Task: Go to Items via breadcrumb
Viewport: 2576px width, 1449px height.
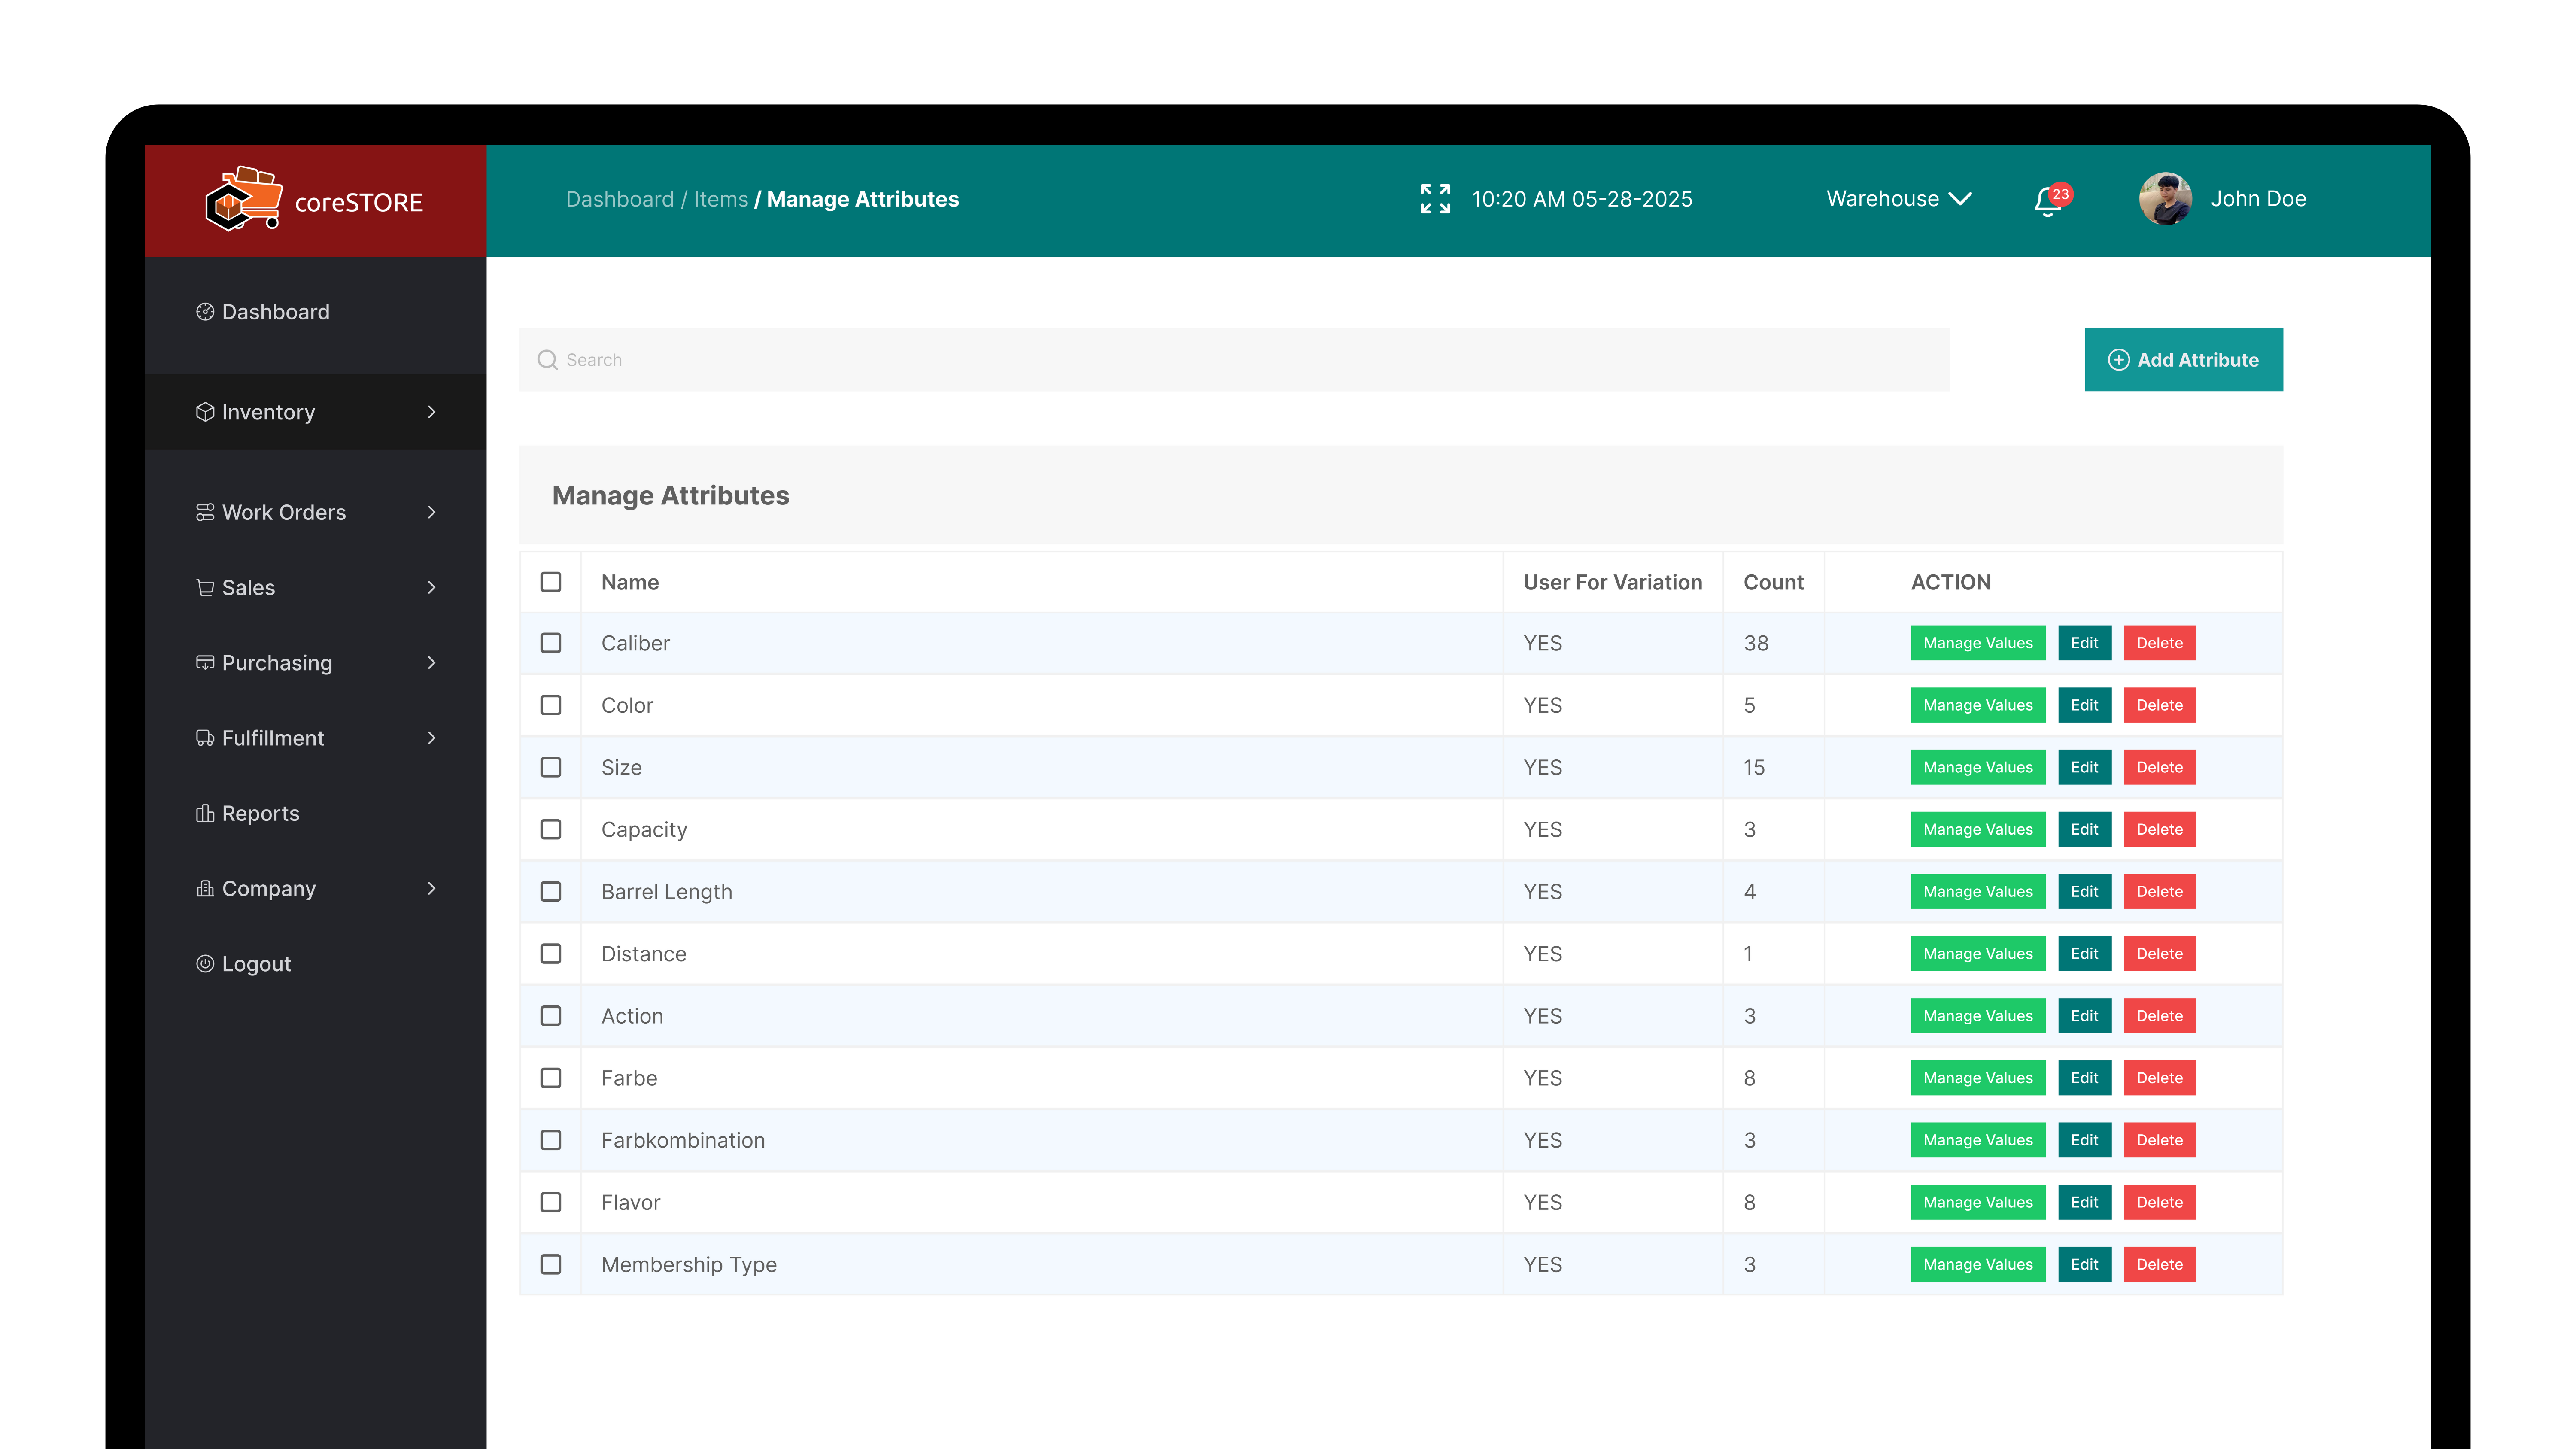Action: pos(721,199)
